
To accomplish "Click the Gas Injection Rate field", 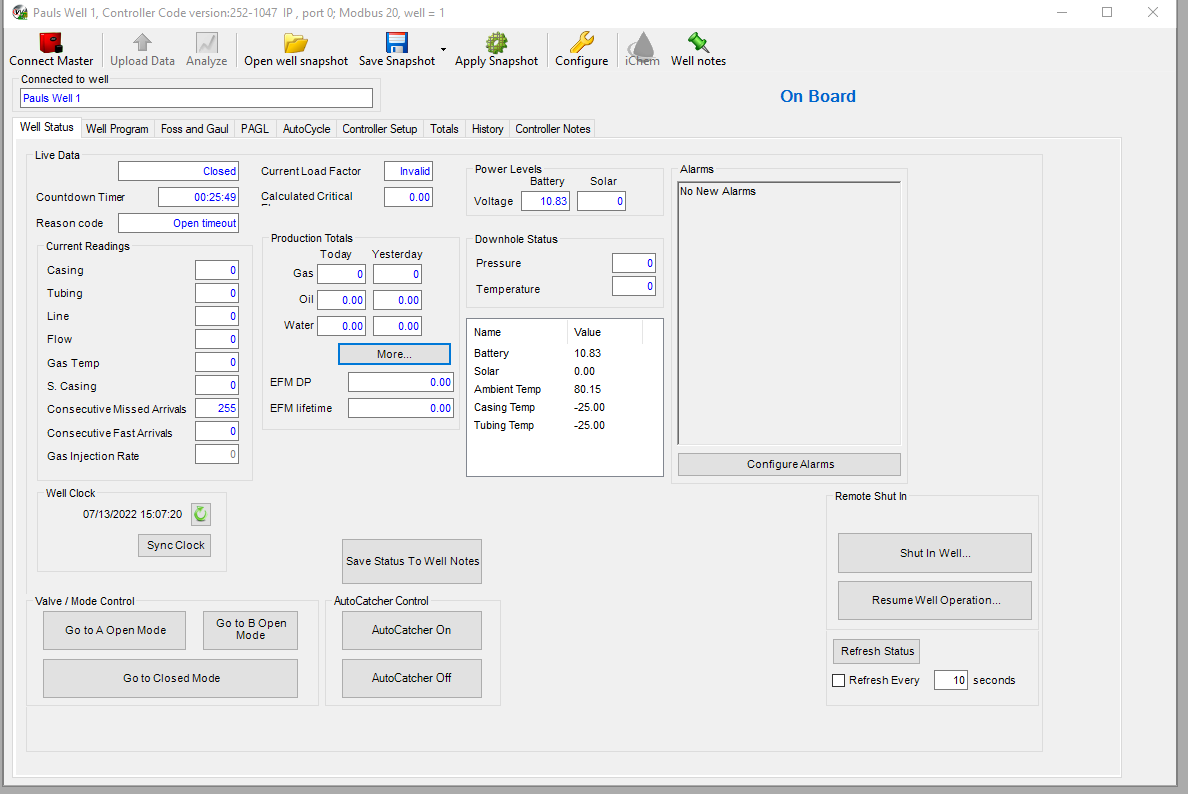I will (x=217, y=455).
